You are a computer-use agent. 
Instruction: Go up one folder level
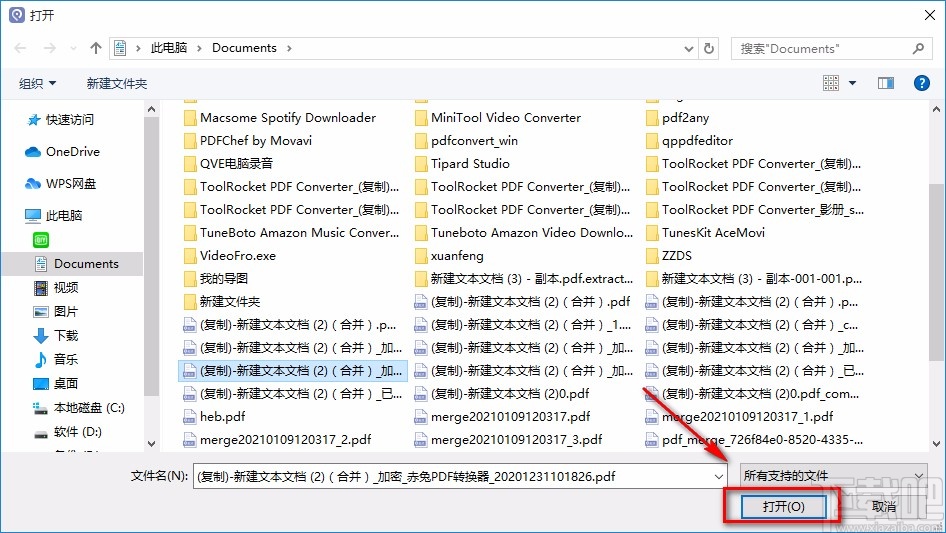pos(95,48)
